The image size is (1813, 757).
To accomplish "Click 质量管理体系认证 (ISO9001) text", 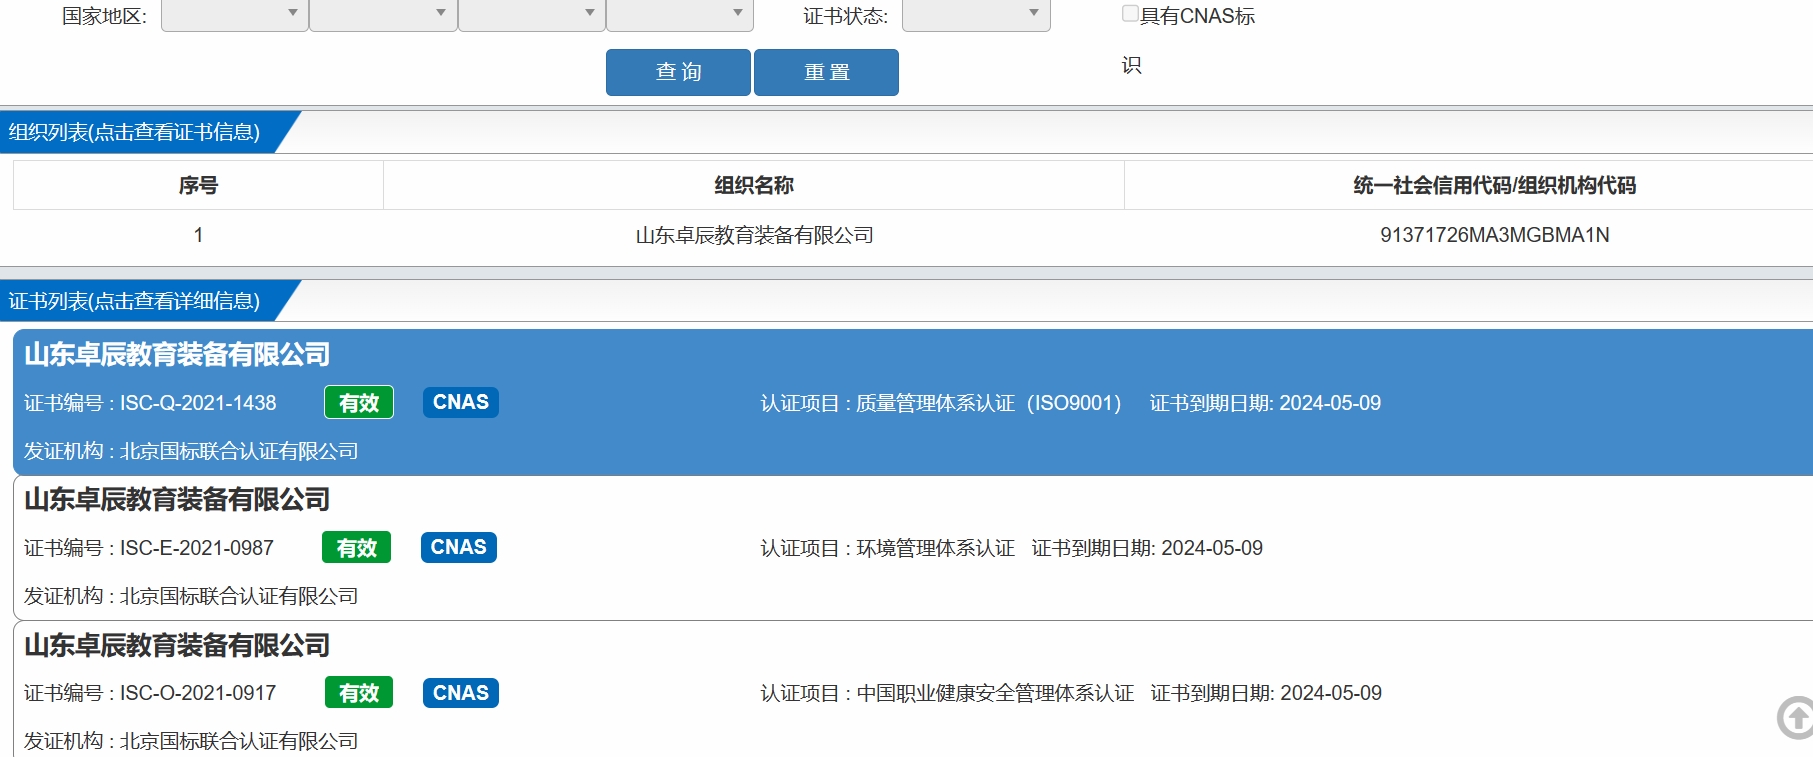I will coord(988,403).
